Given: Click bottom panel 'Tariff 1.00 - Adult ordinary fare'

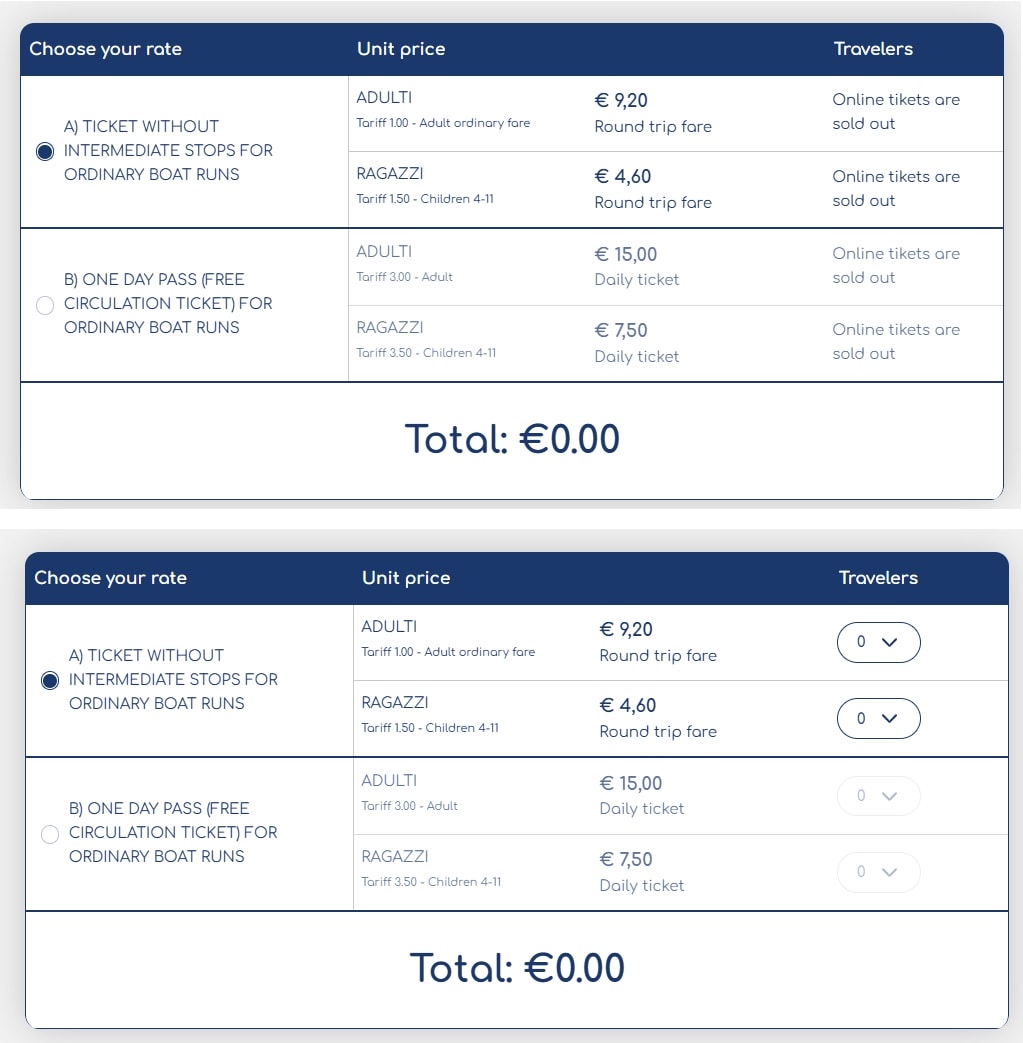Looking at the screenshot, I should click(x=448, y=652).
